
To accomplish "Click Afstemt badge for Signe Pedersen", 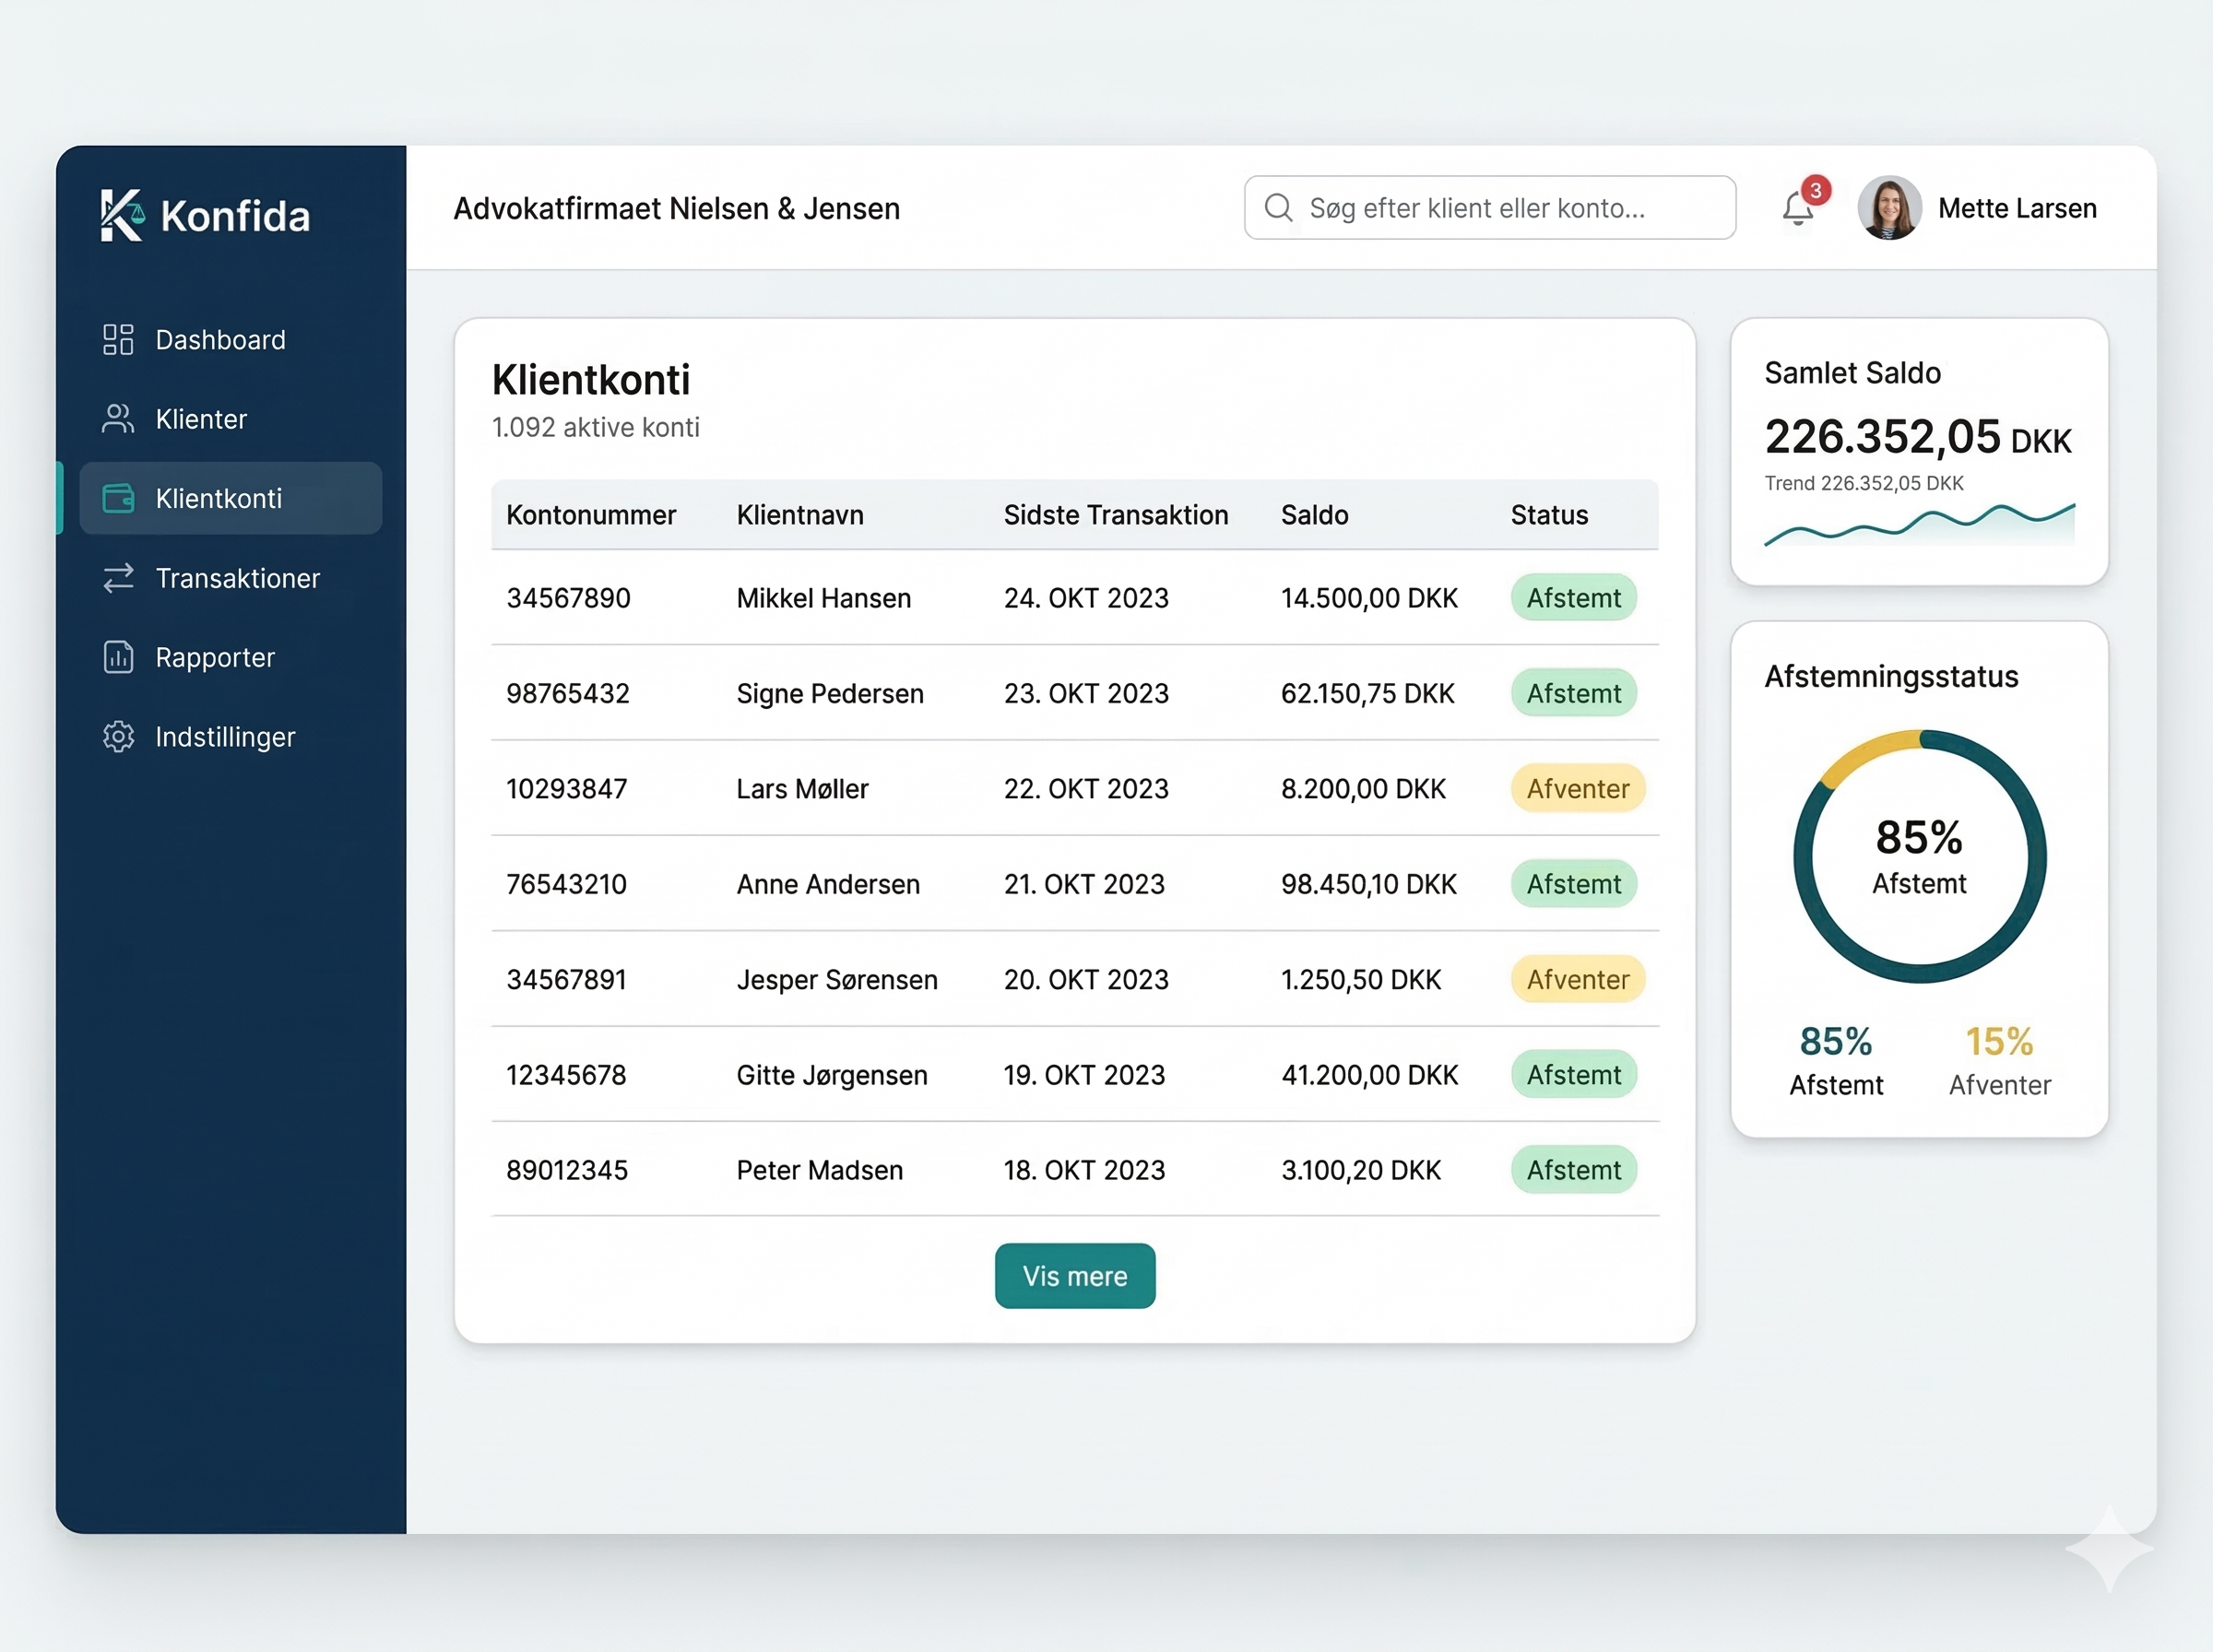I will click(x=1574, y=693).
